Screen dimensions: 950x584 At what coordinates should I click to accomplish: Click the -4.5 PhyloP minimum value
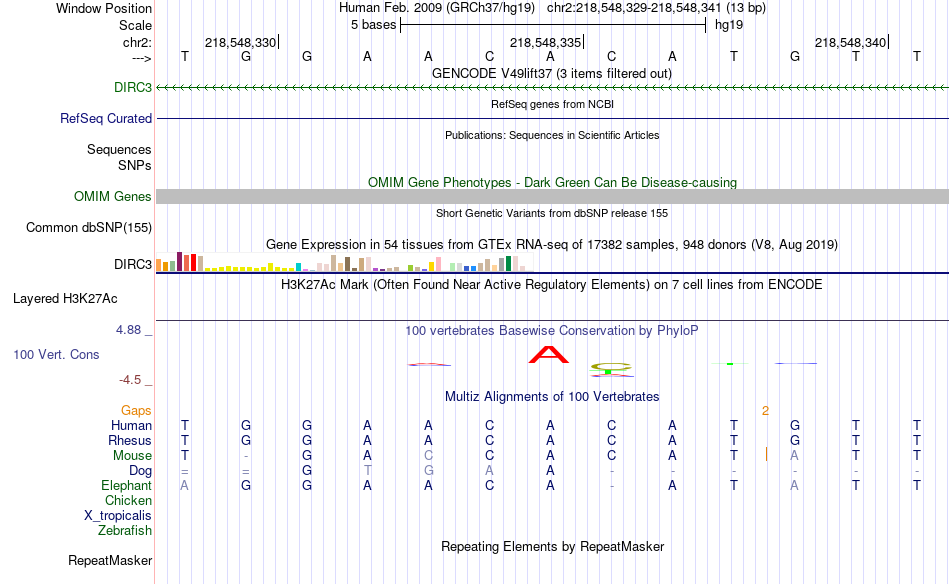[x=130, y=380]
